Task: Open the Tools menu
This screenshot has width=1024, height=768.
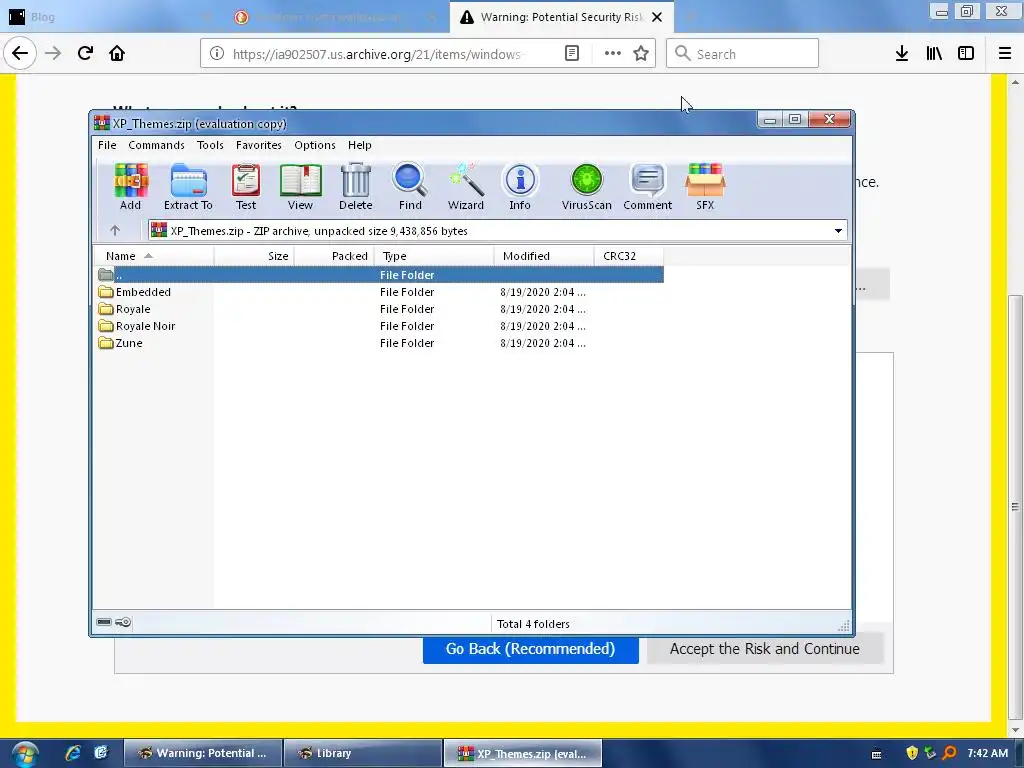Action: tap(210, 145)
